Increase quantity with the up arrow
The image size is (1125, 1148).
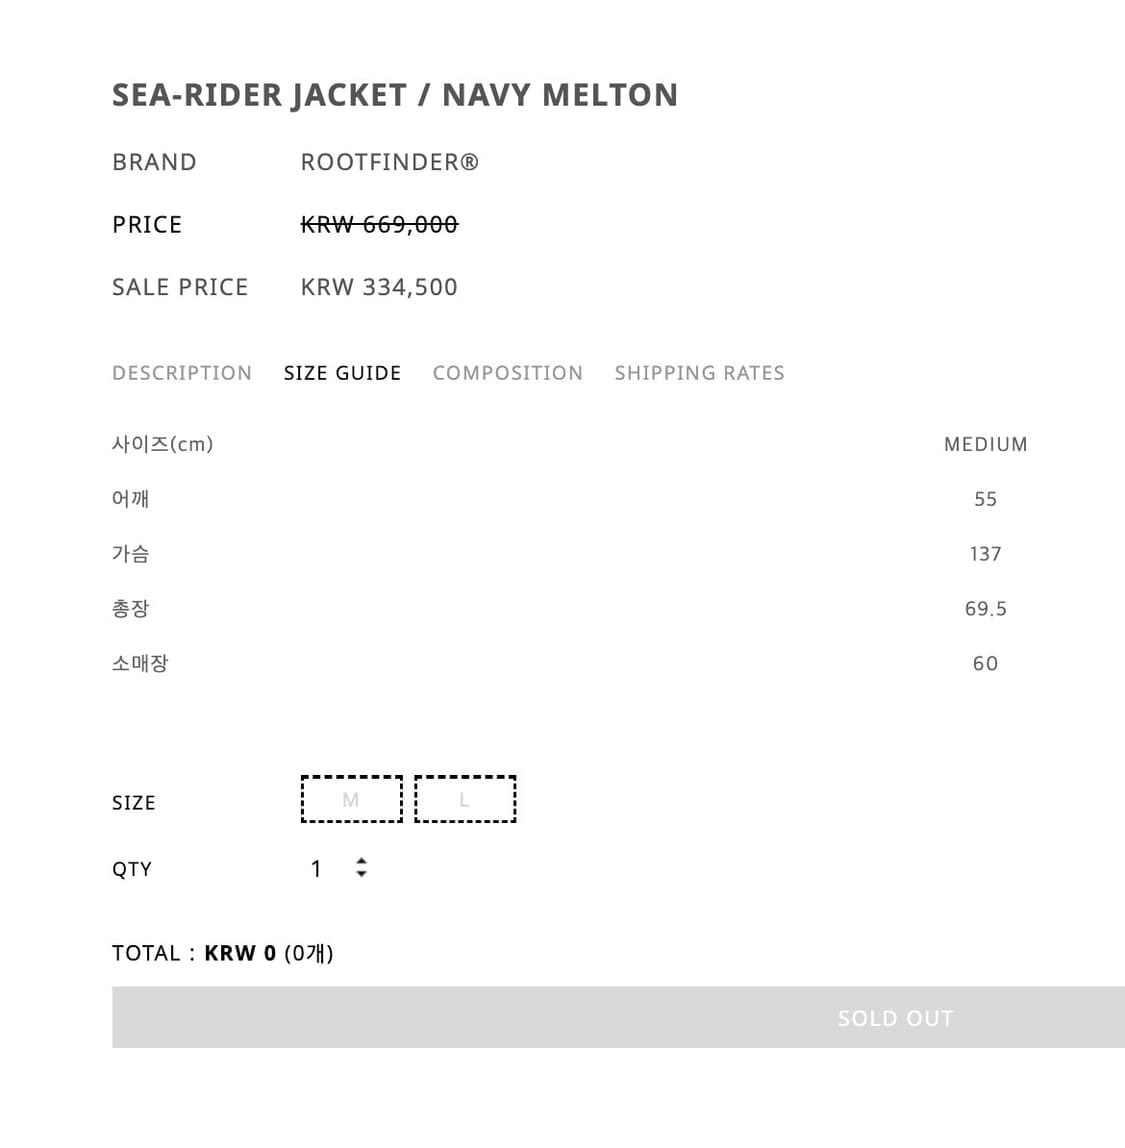361,861
